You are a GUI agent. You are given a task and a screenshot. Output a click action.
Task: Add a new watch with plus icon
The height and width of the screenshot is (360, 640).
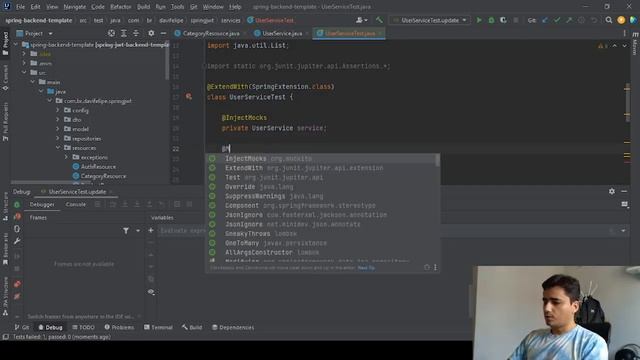[x=151, y=231]
